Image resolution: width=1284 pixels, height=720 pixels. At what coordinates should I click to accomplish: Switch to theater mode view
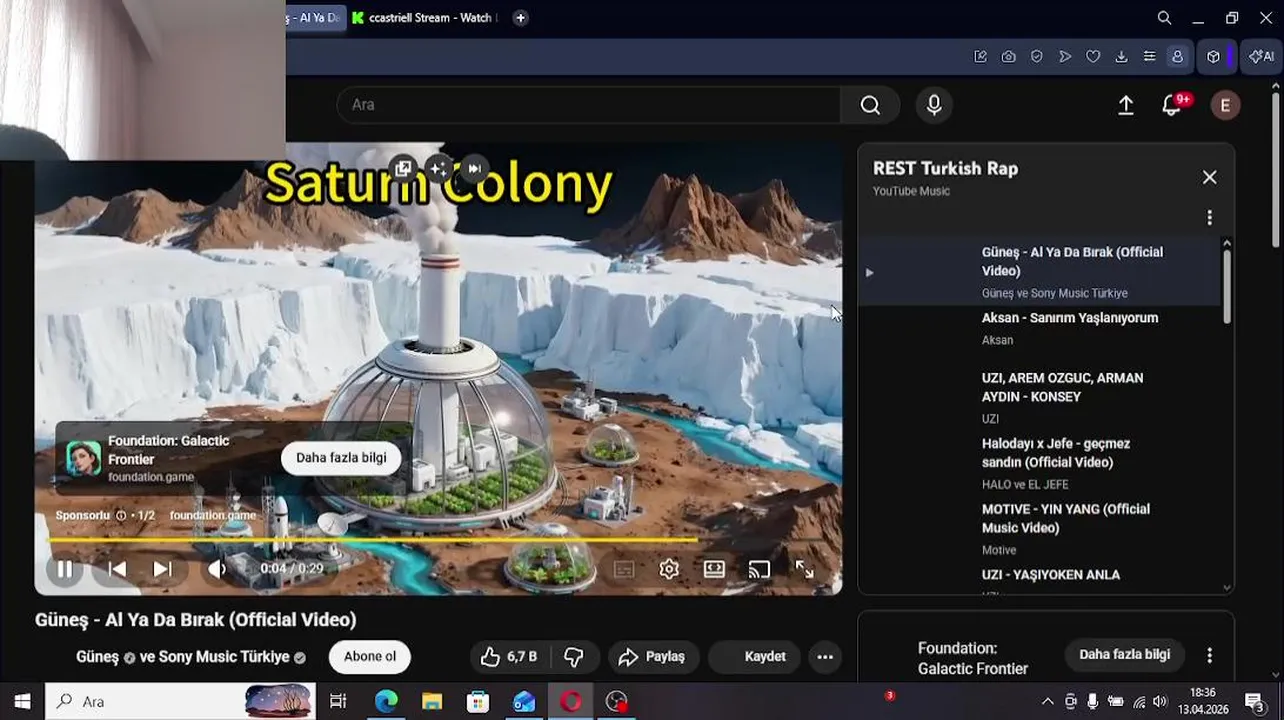click(714, 569)
